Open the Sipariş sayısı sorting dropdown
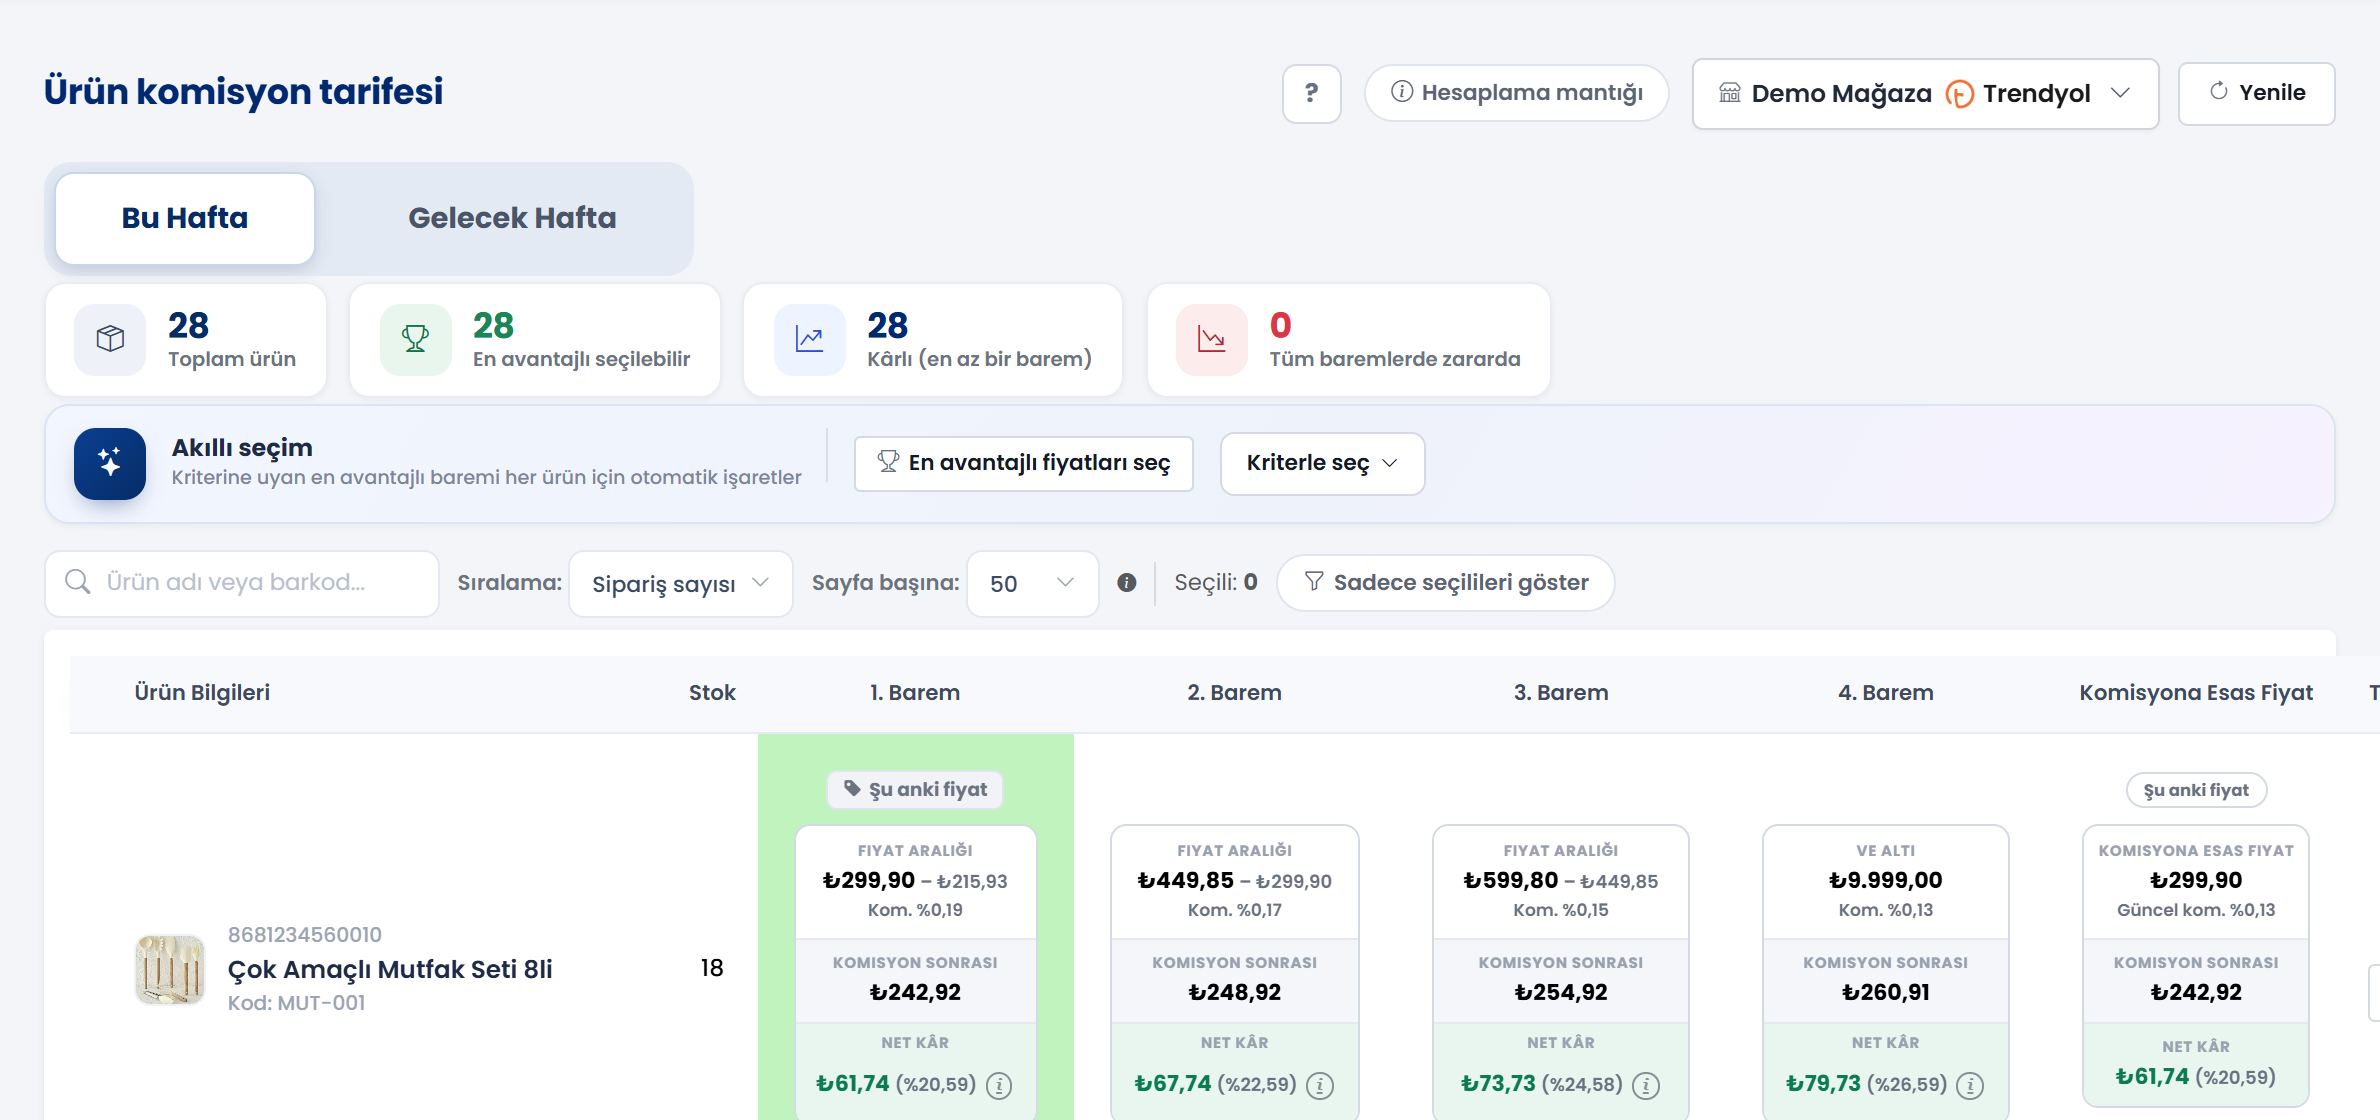2380x1120 pixels. pos(680,583)
